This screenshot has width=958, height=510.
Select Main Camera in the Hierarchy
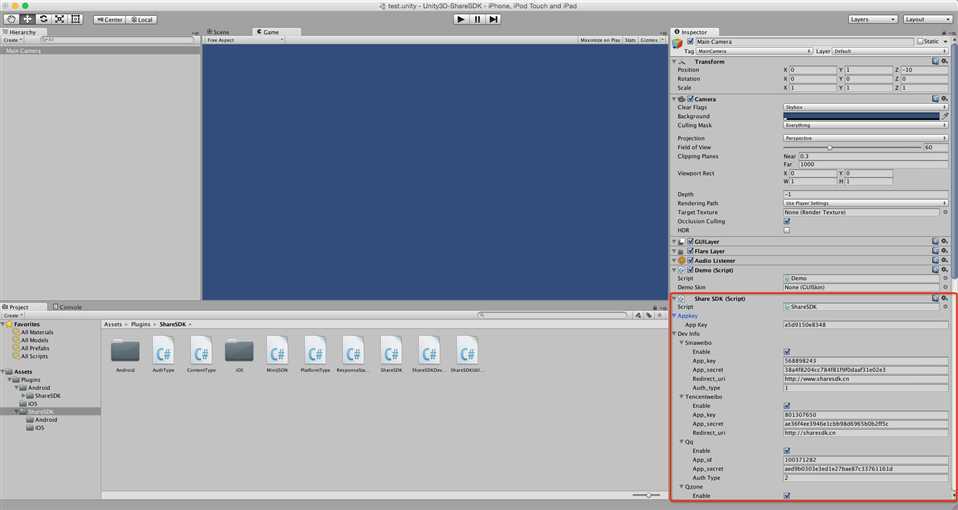(x=100, y=51)
